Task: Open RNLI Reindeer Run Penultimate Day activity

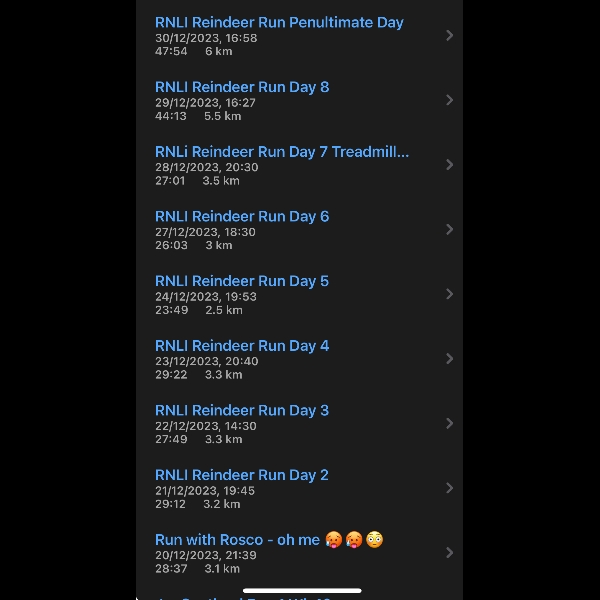Action: point(279,22)
